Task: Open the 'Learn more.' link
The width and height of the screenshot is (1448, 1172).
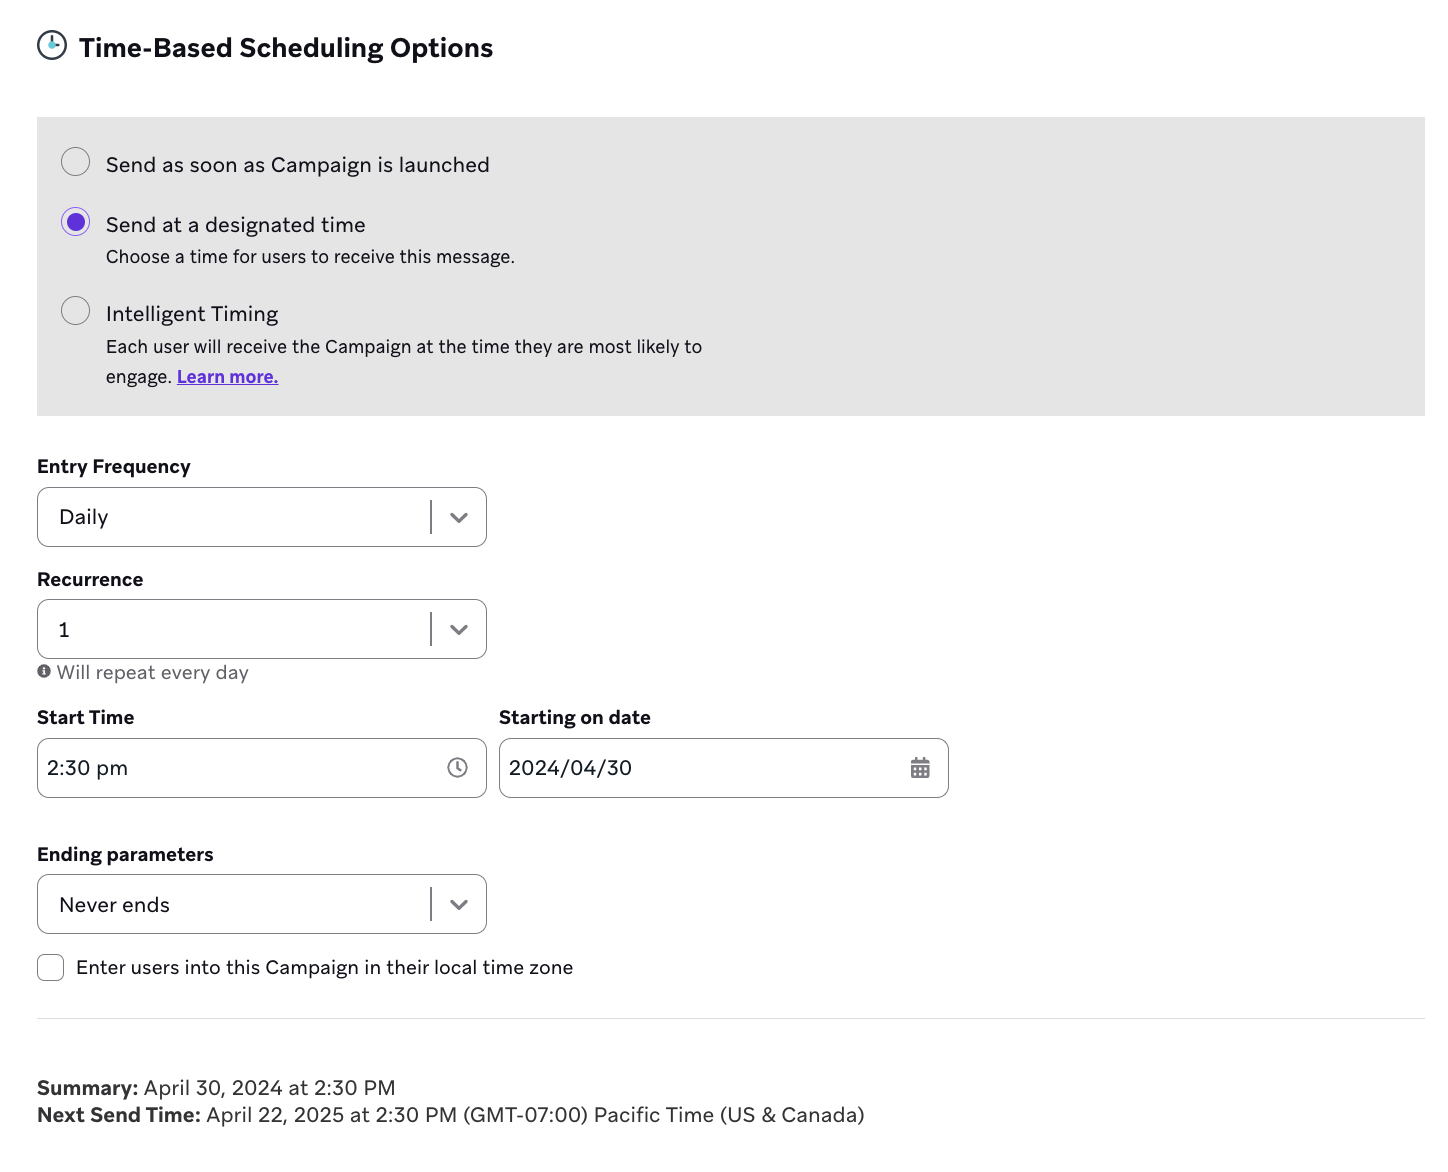Action: tap(227, 377)
